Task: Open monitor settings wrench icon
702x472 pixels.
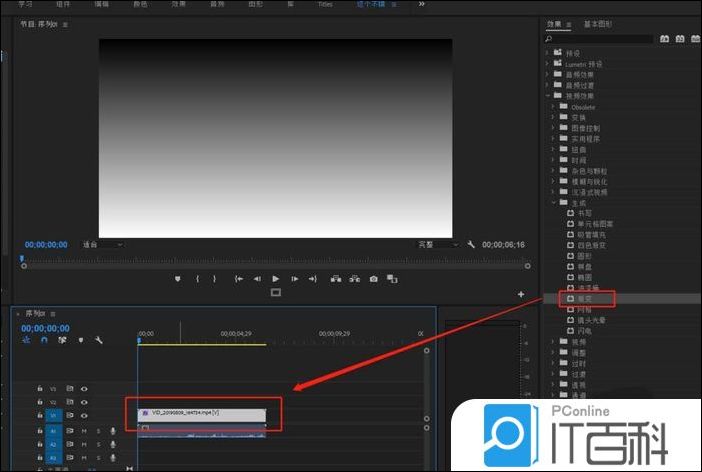Action: point(470,244)
